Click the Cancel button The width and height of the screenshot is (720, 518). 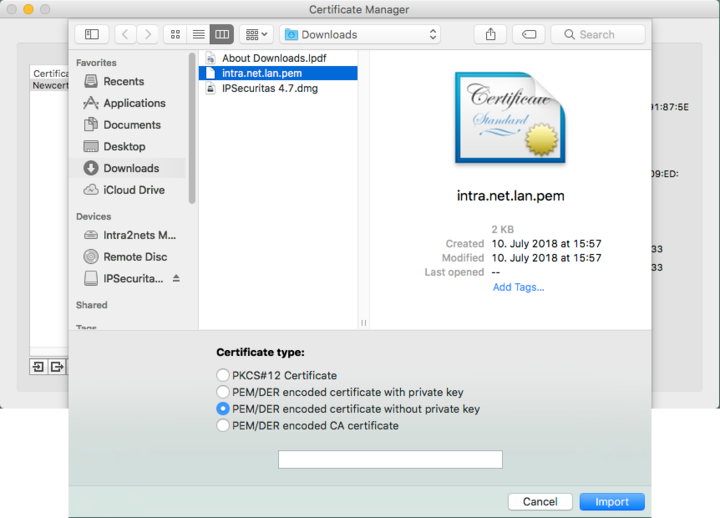540,501
